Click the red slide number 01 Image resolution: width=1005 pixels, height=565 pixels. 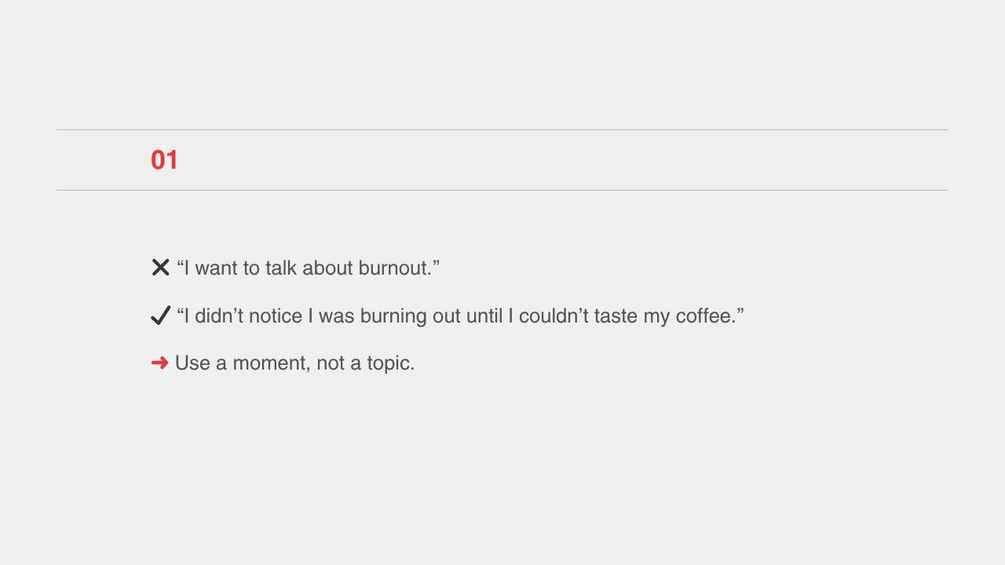pos(164,160)
